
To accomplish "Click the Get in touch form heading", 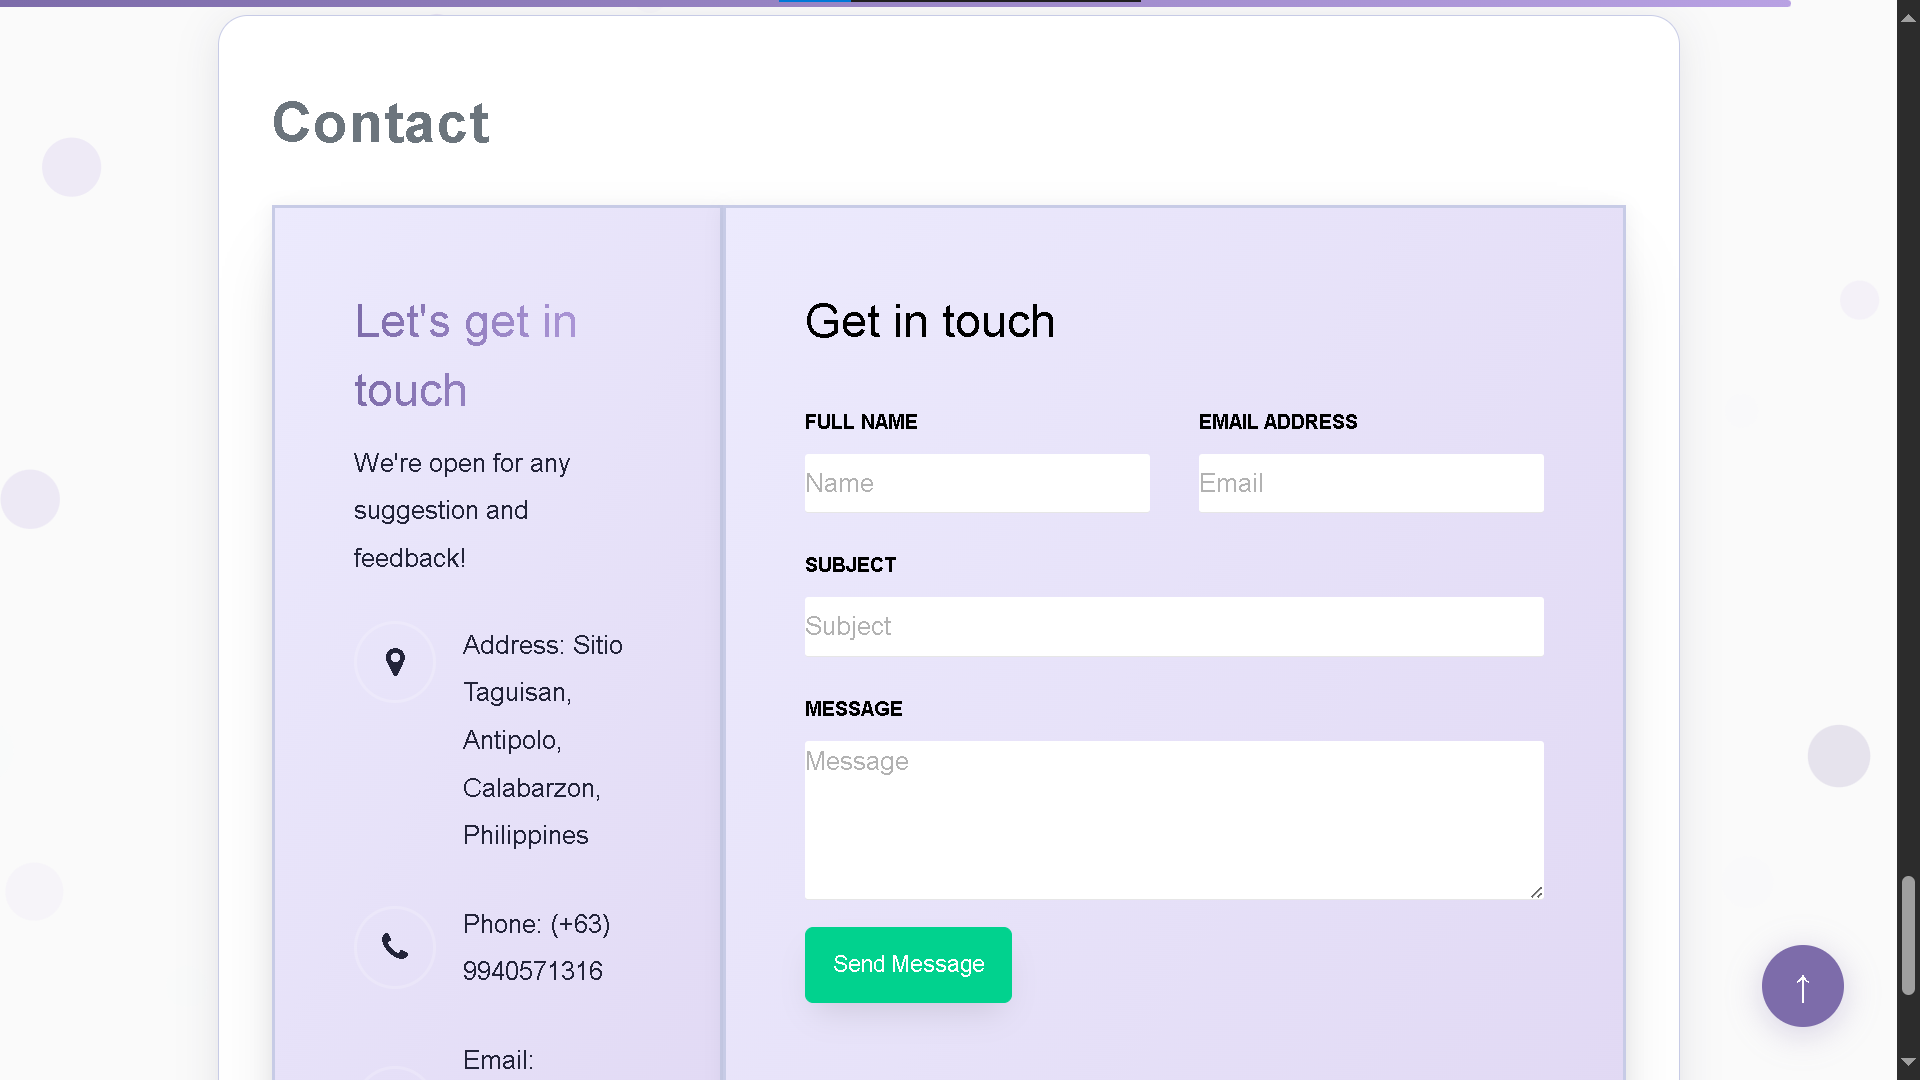I will click(x=930, y=321).
